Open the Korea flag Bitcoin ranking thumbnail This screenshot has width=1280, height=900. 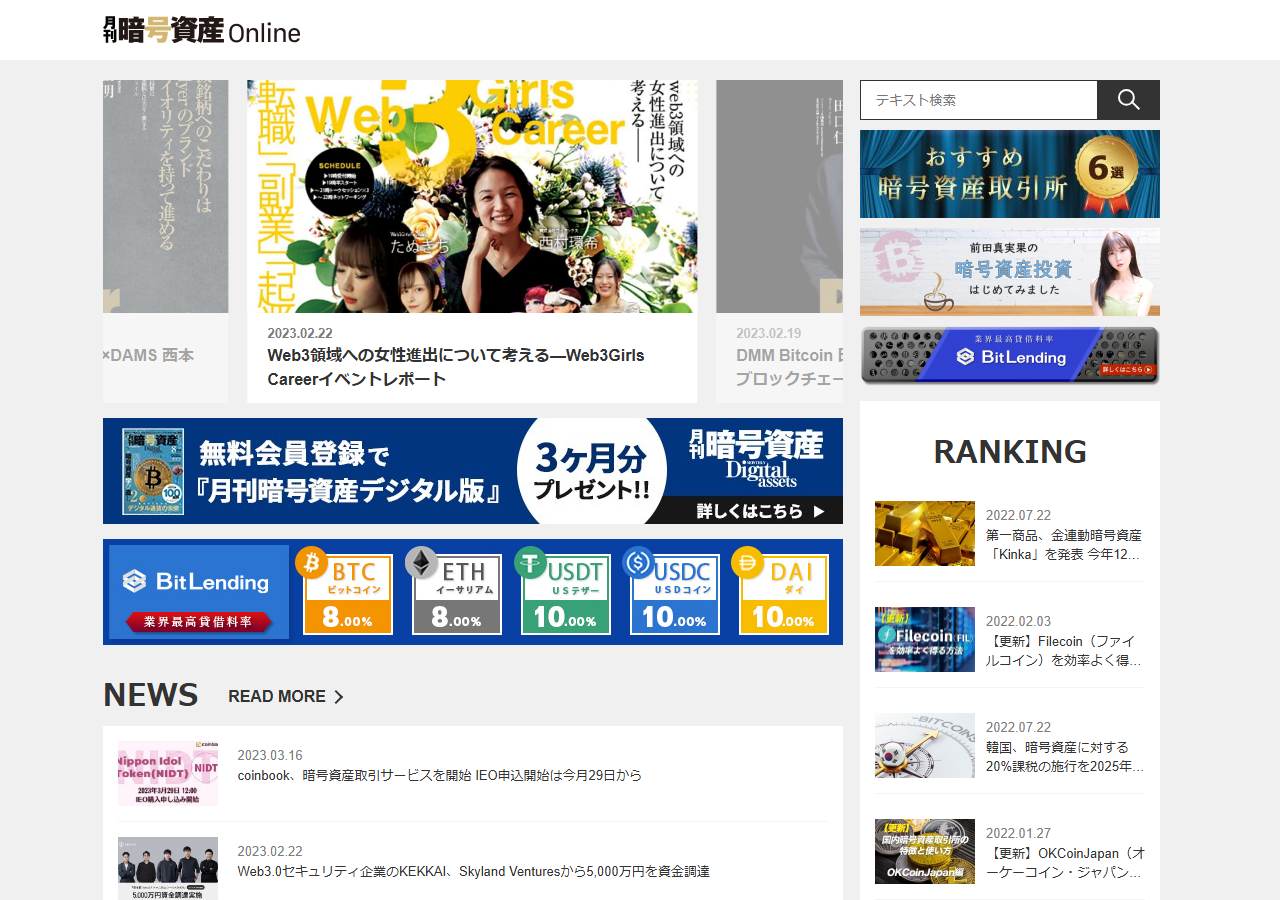925,745
